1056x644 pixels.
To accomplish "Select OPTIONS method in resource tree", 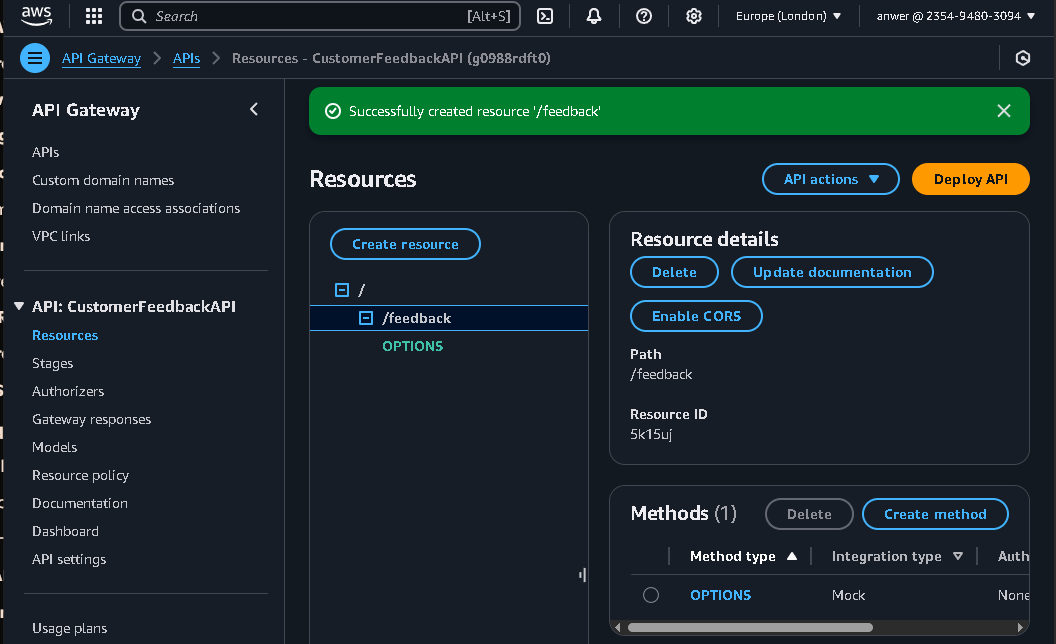I will pyautogui.click(x=412, y=346).
